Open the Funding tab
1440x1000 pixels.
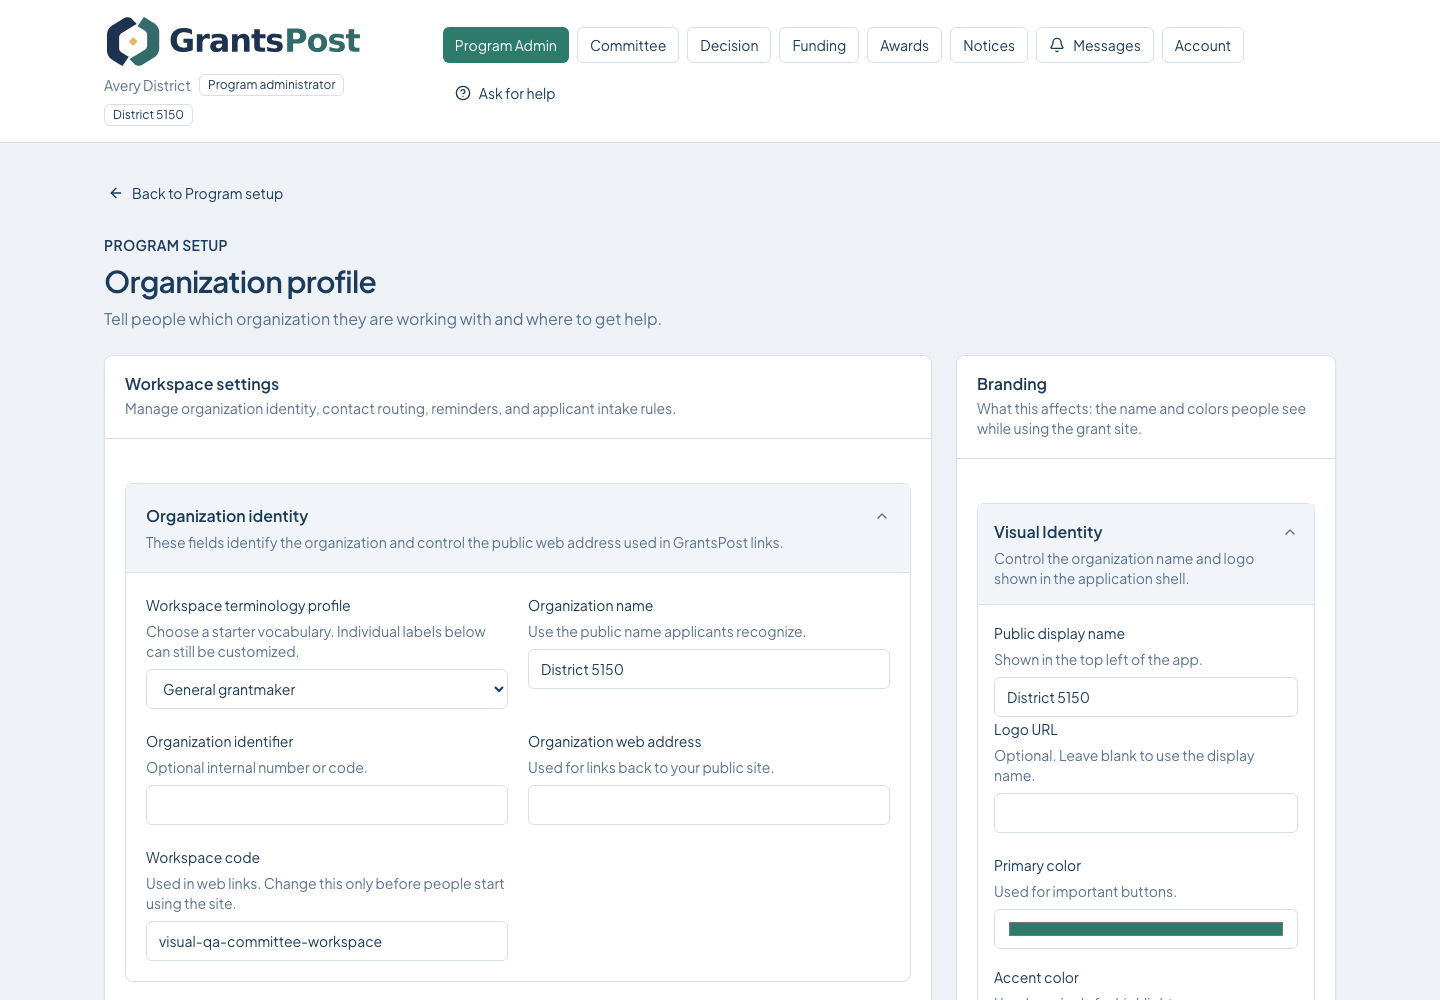pyautogui.click(x=819, y=45)
